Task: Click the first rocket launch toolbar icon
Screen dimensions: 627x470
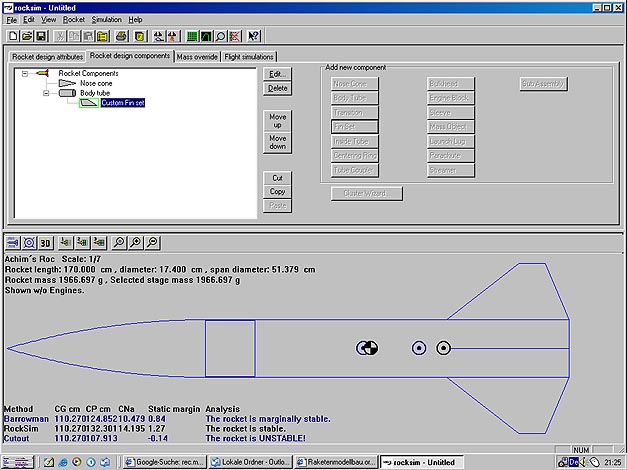Action: [159, 36]
